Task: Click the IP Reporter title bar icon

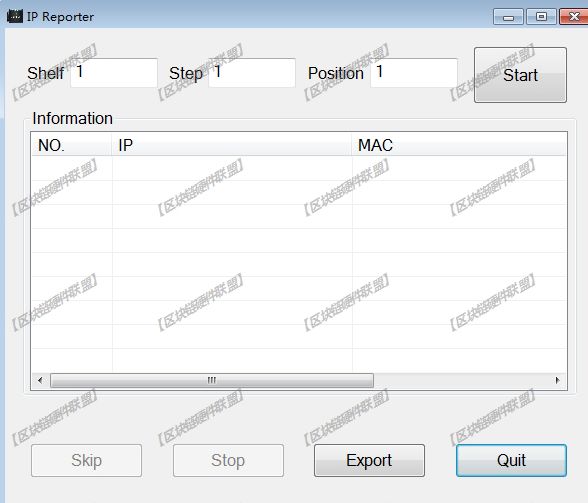Action: pyautogui.click(x=15, y=17)
